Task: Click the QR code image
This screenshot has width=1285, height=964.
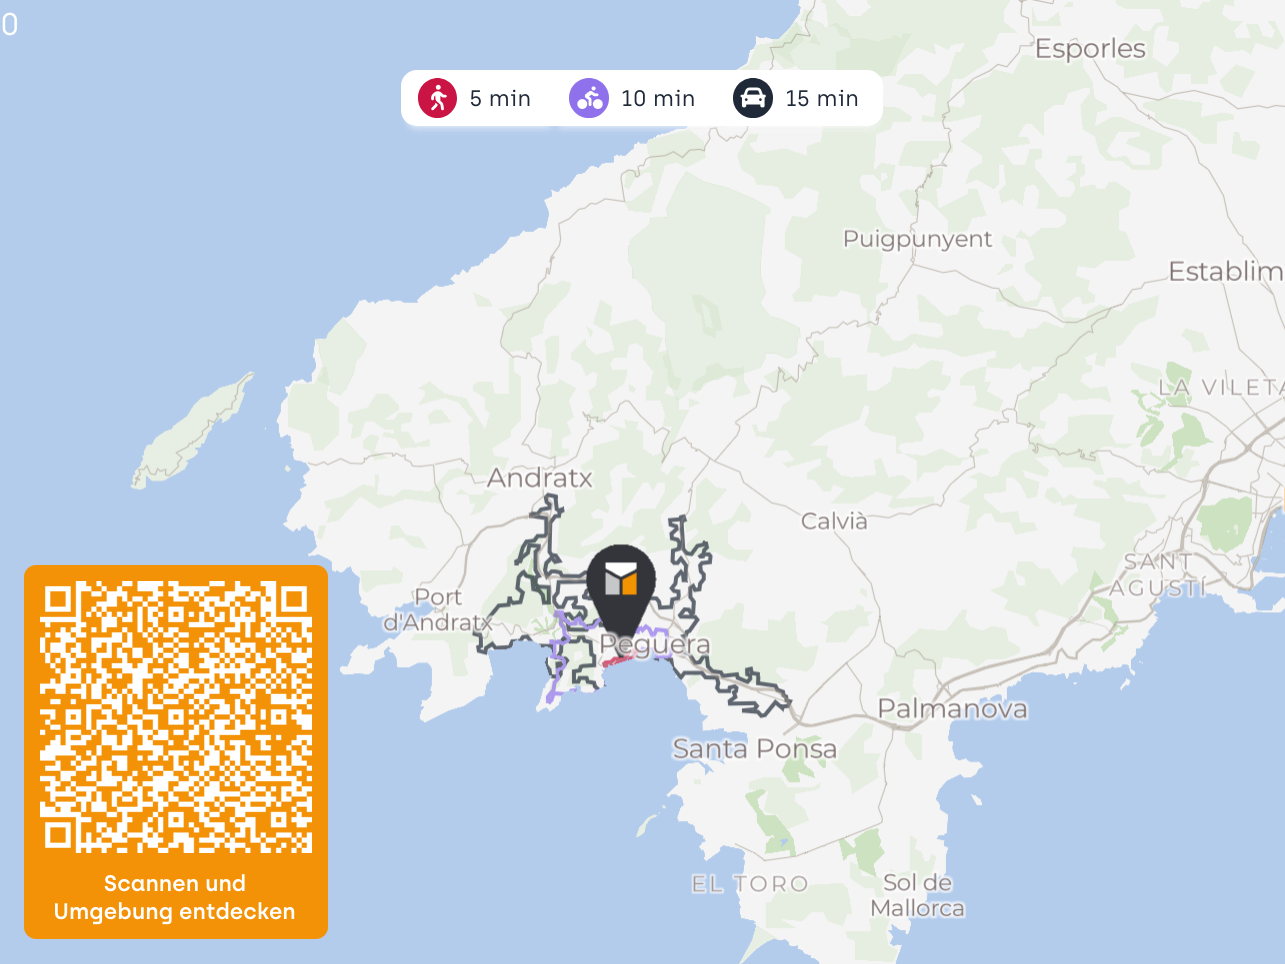Action: [176, 717]
